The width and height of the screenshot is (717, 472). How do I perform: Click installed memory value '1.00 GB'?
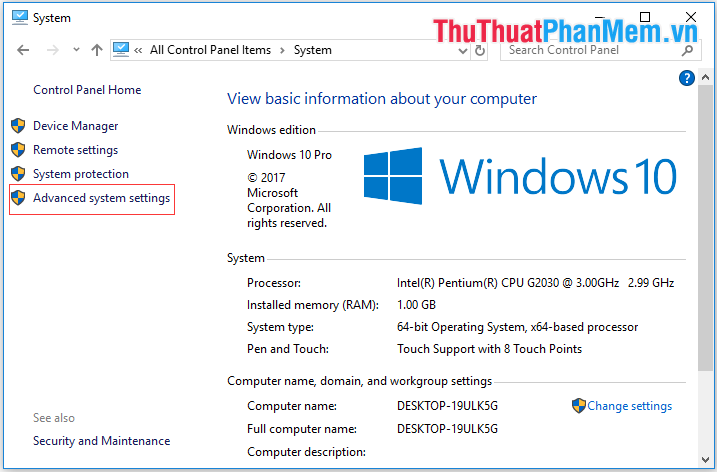[417, 305]
